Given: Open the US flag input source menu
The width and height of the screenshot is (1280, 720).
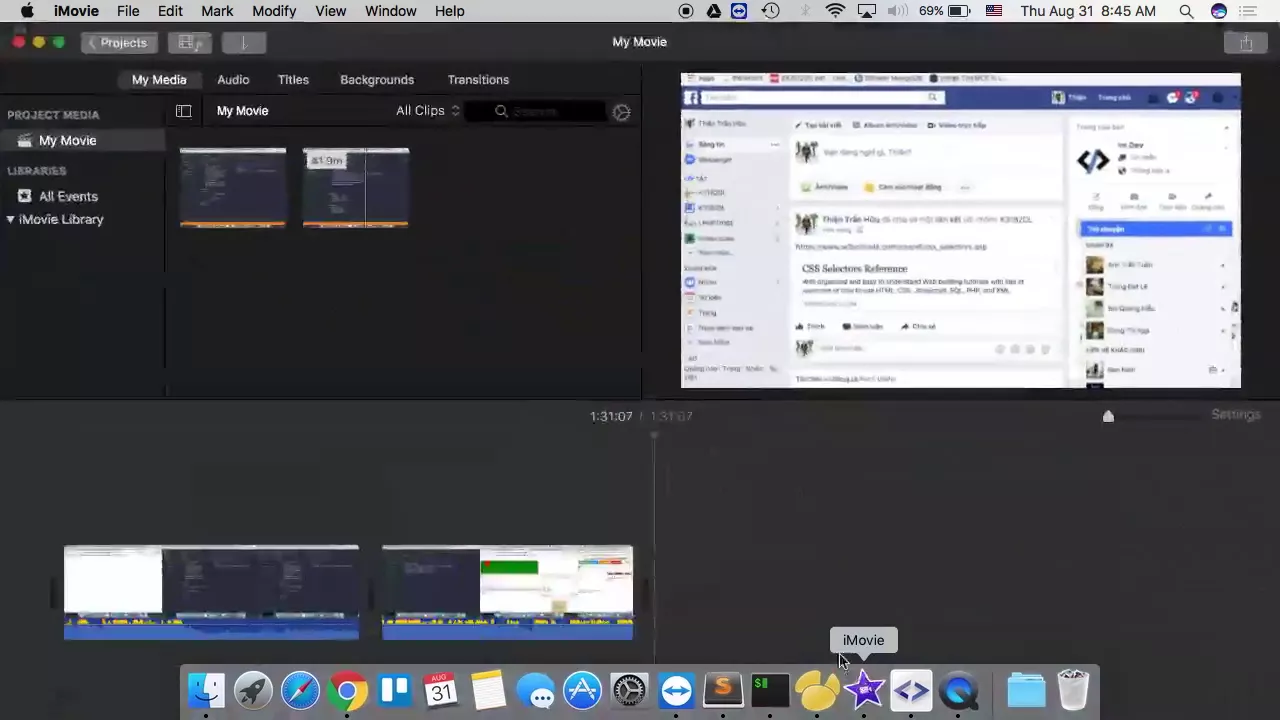Looking at the screenshot, I should 994,11.
